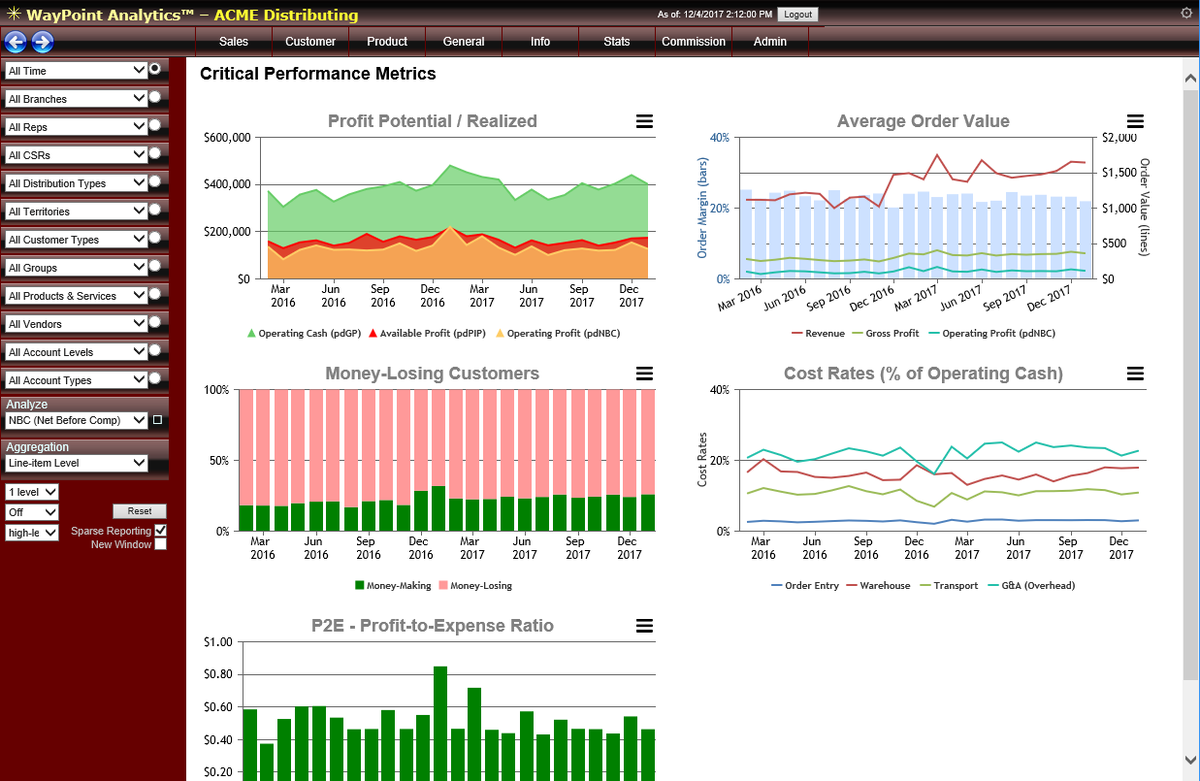The image size is (1200, 781).
Task: Select the All Branches radio button
Action: pos(156,98)
